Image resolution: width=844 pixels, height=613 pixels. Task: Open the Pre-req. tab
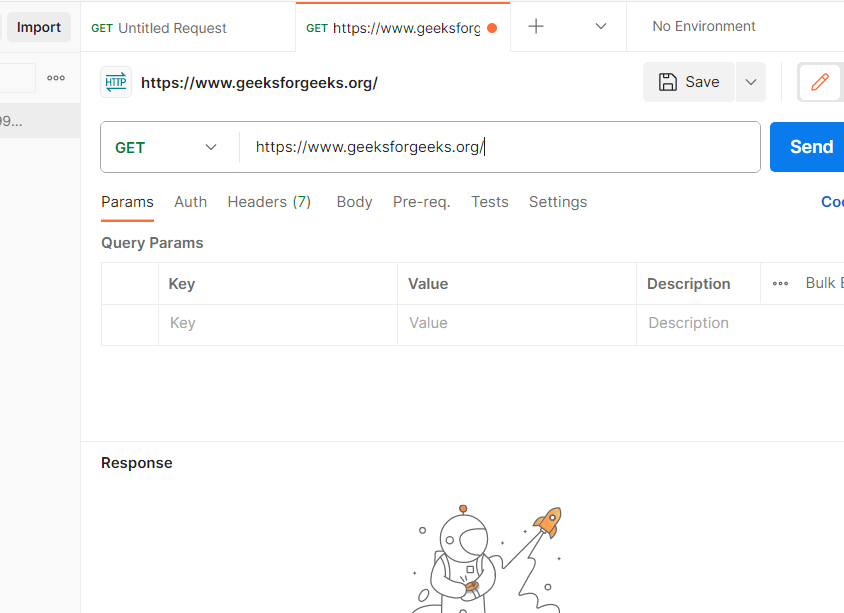421,202
